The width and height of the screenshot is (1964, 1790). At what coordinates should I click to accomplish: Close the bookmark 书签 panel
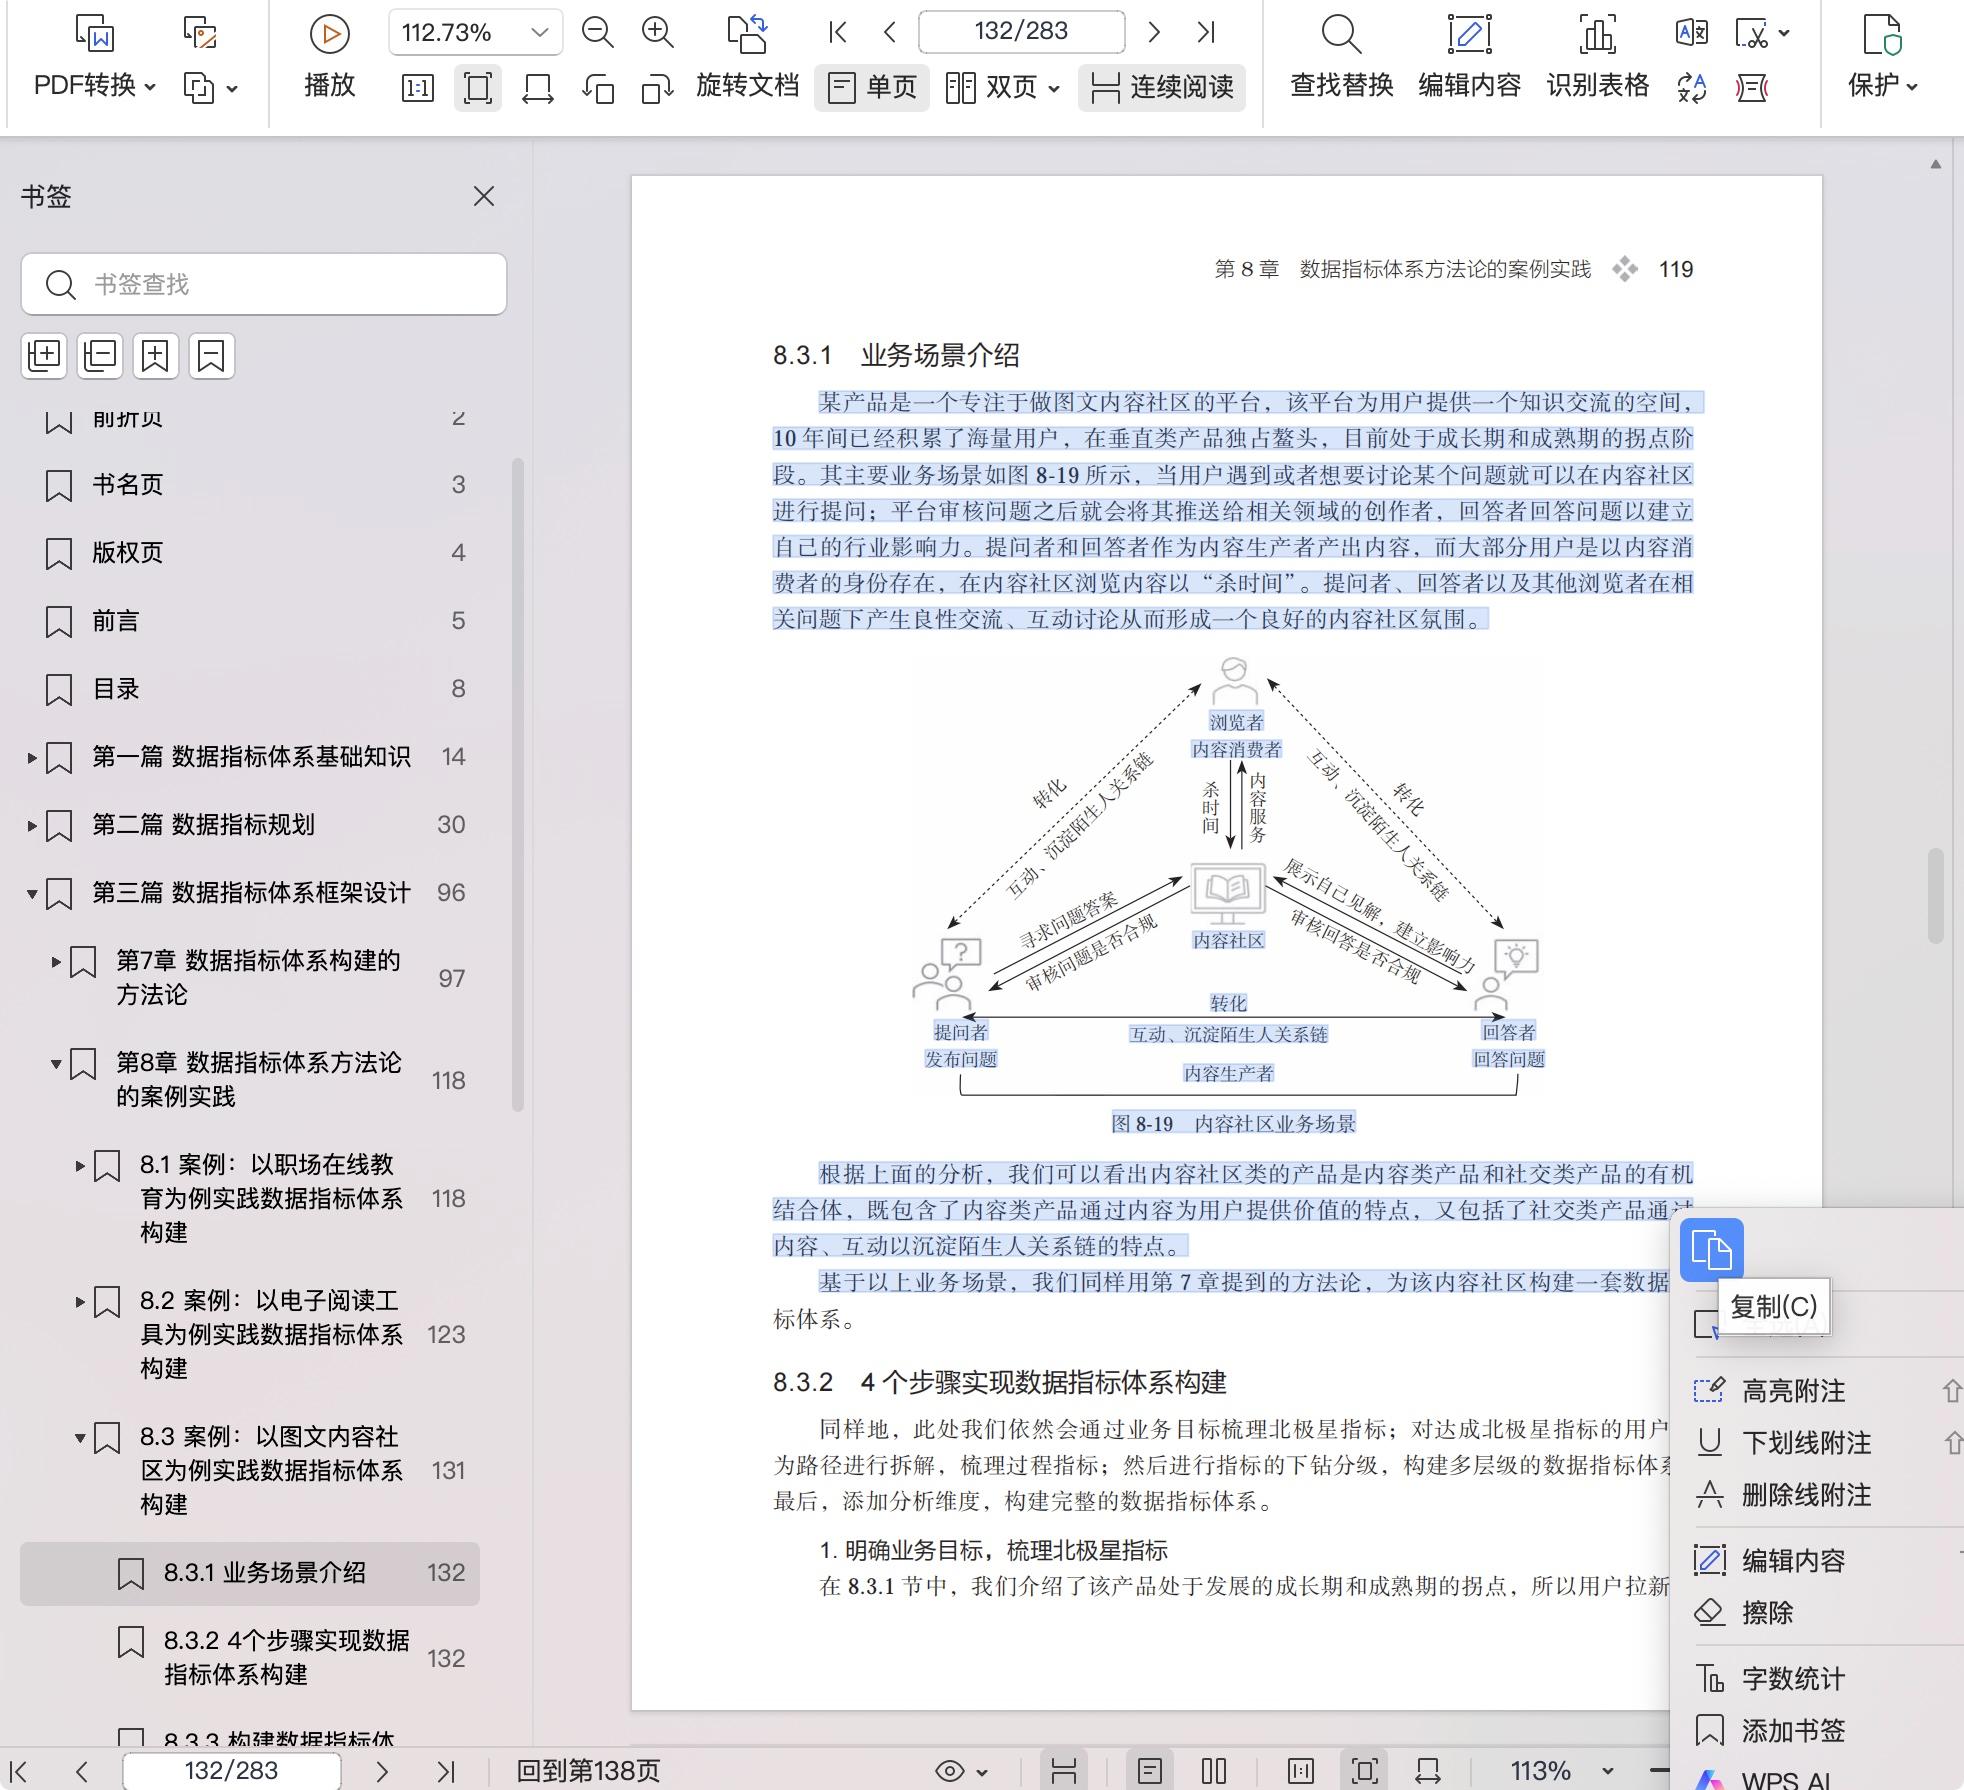[x=484, y=196]
